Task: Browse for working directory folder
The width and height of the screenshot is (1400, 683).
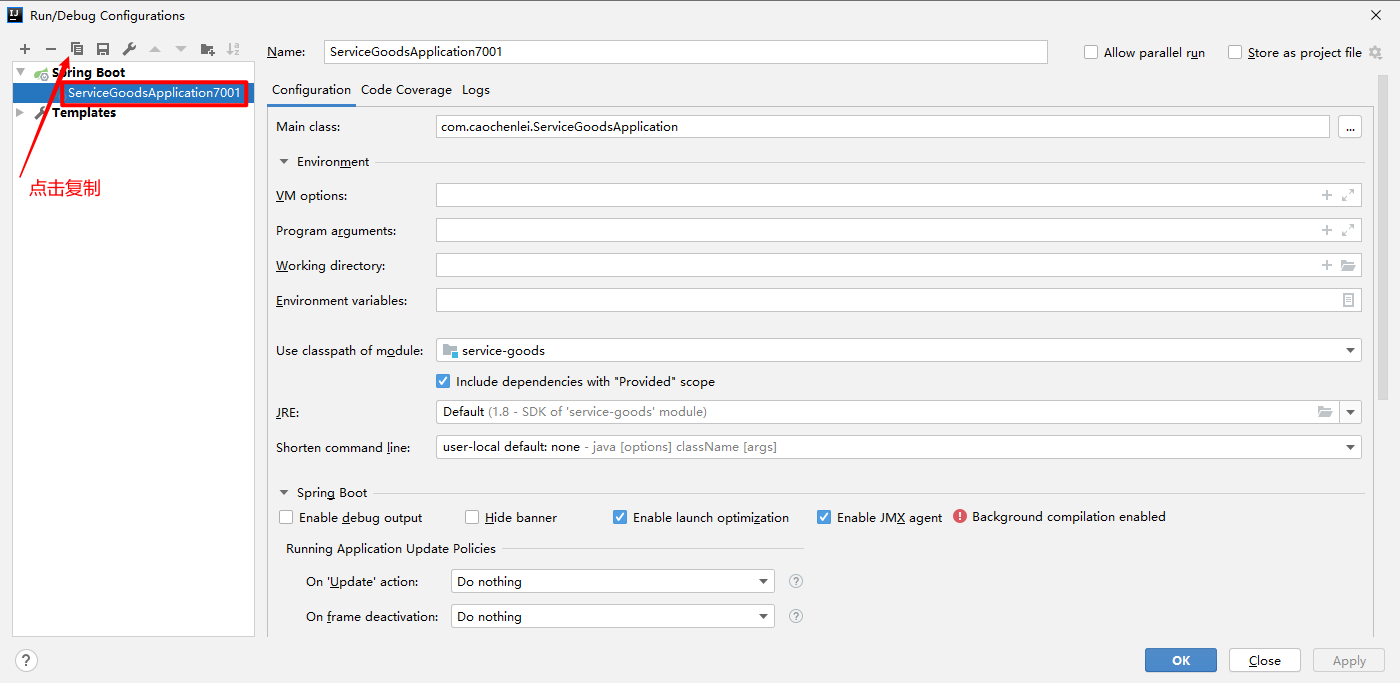Action: (1348, 265)
